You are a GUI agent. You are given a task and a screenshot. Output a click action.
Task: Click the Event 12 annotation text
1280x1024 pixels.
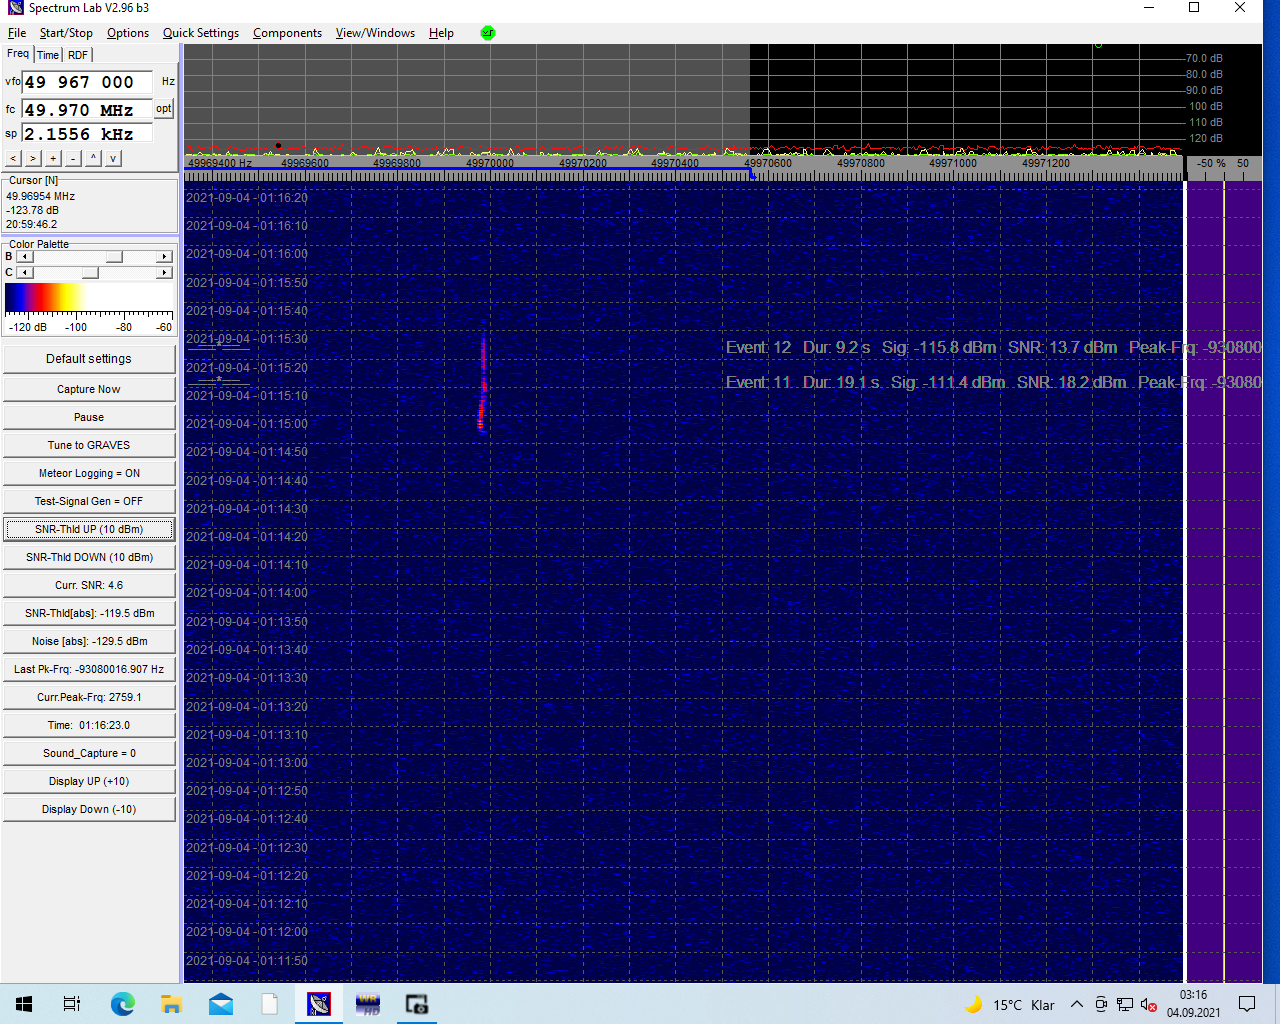[993, 347]
